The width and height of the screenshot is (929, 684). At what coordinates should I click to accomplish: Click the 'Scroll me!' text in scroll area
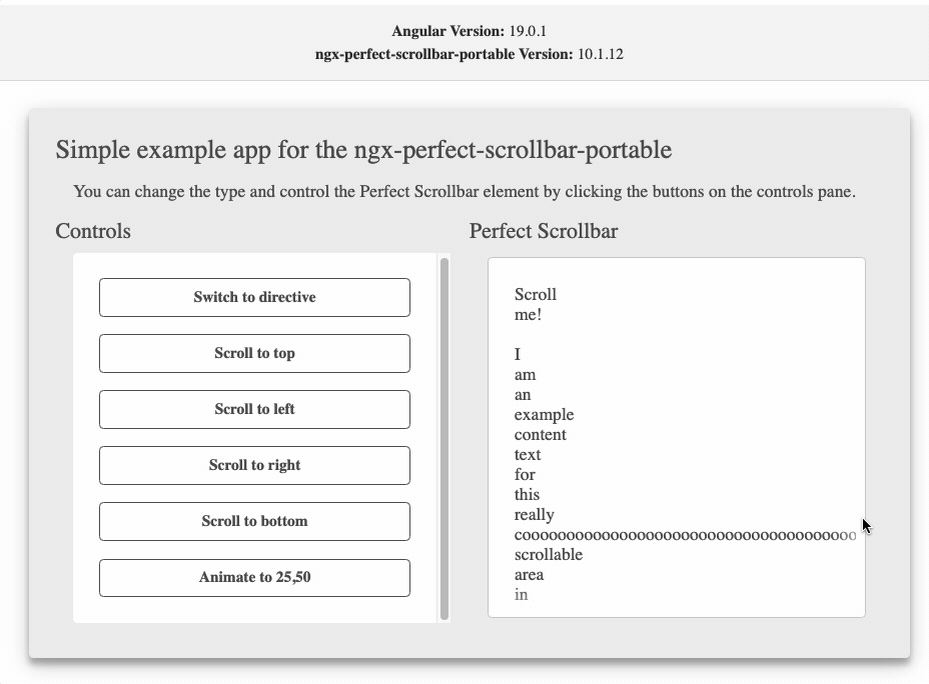pyautogui.click(x=535, y=305)
